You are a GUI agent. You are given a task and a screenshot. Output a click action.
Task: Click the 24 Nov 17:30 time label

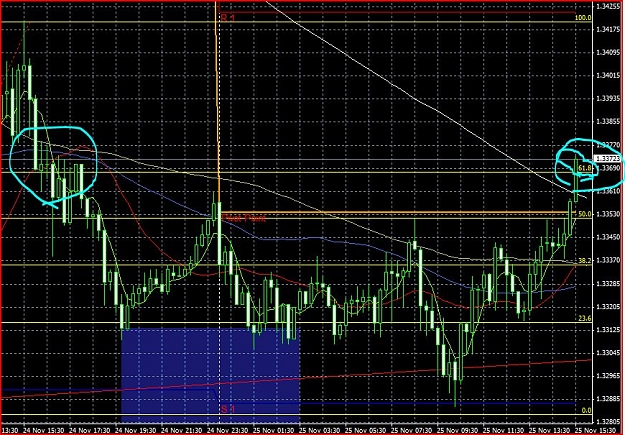tap(89, 431)
